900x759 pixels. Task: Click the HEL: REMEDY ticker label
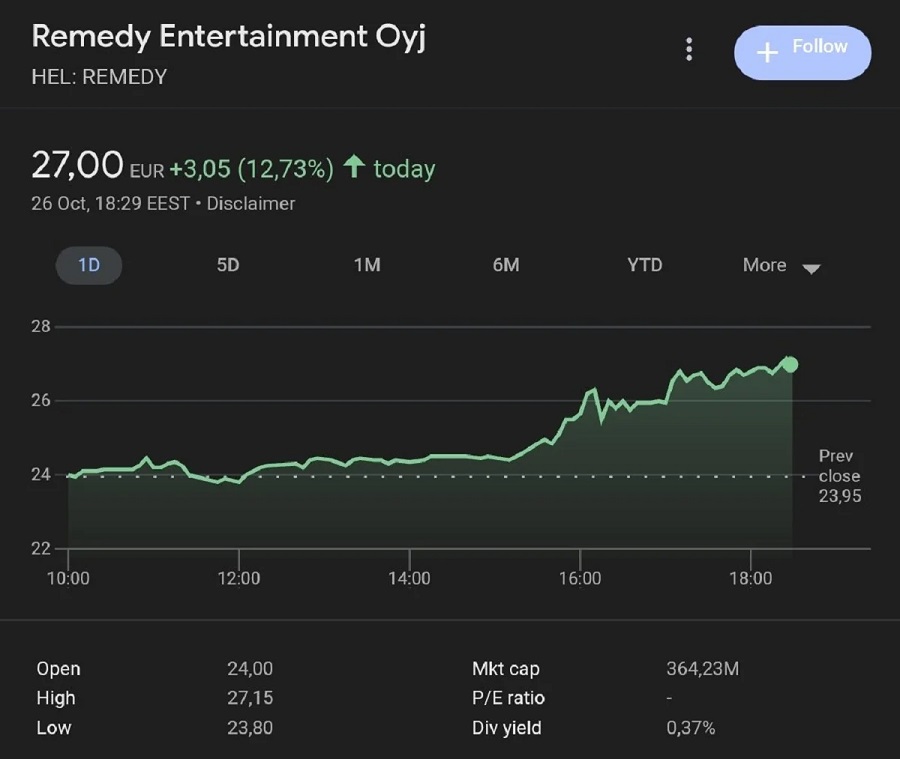tap(99, 77)
